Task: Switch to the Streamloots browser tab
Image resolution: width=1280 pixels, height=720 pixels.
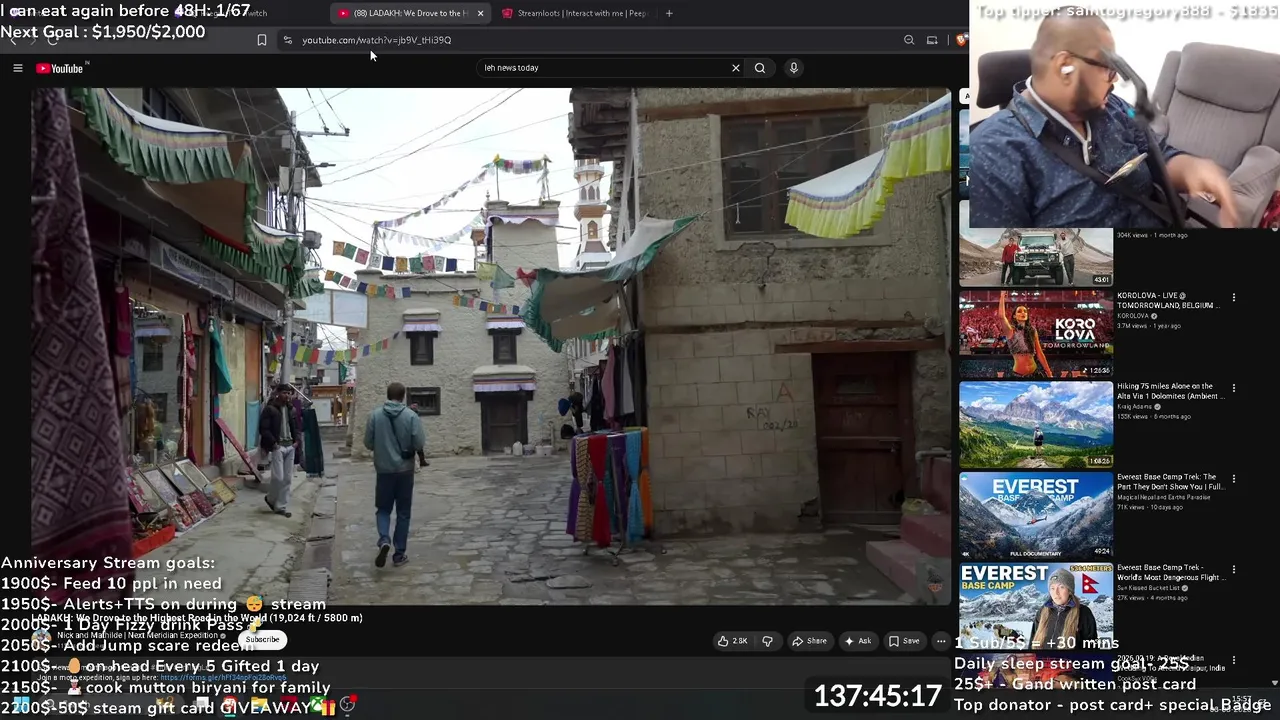Action: pyautogui.click(x=574, y=13)
